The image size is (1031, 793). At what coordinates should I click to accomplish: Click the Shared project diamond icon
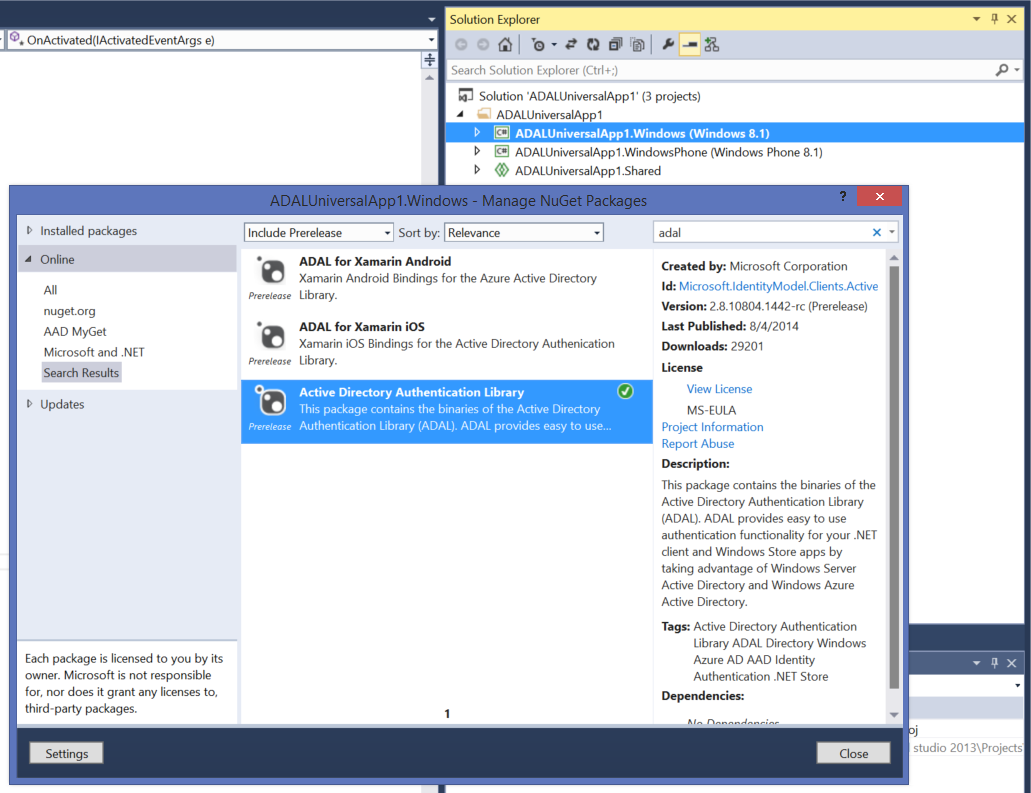[502, 170]
